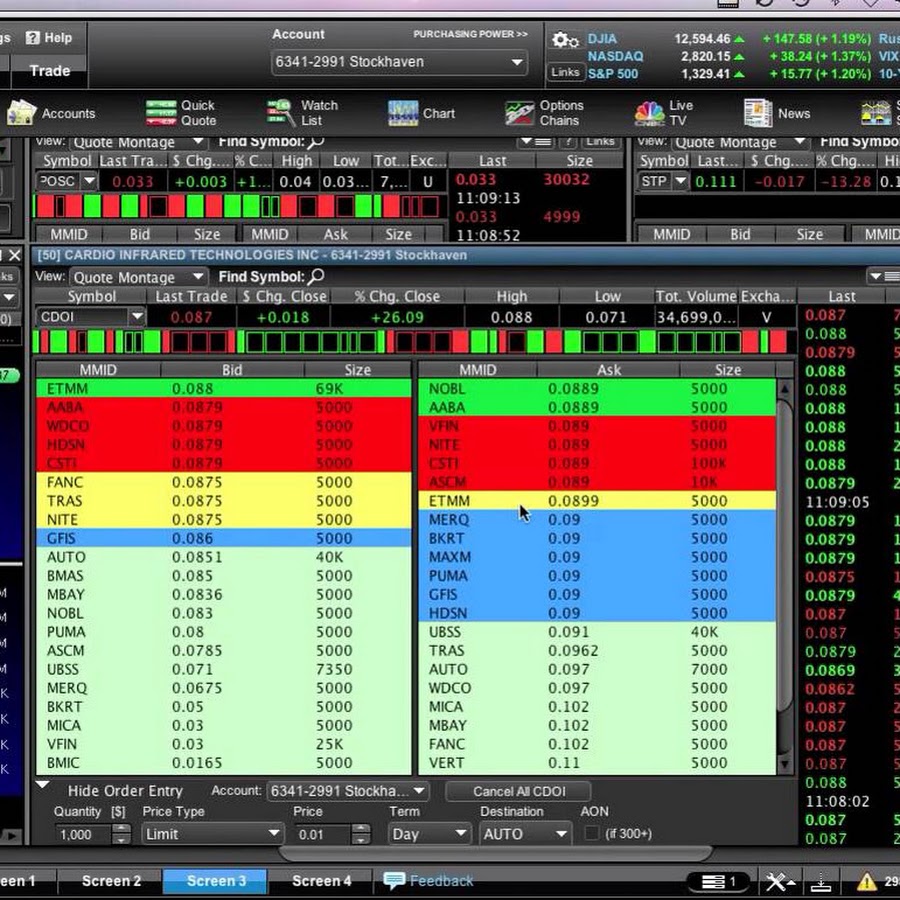Enable the AON checkbox

coord(592,833)
